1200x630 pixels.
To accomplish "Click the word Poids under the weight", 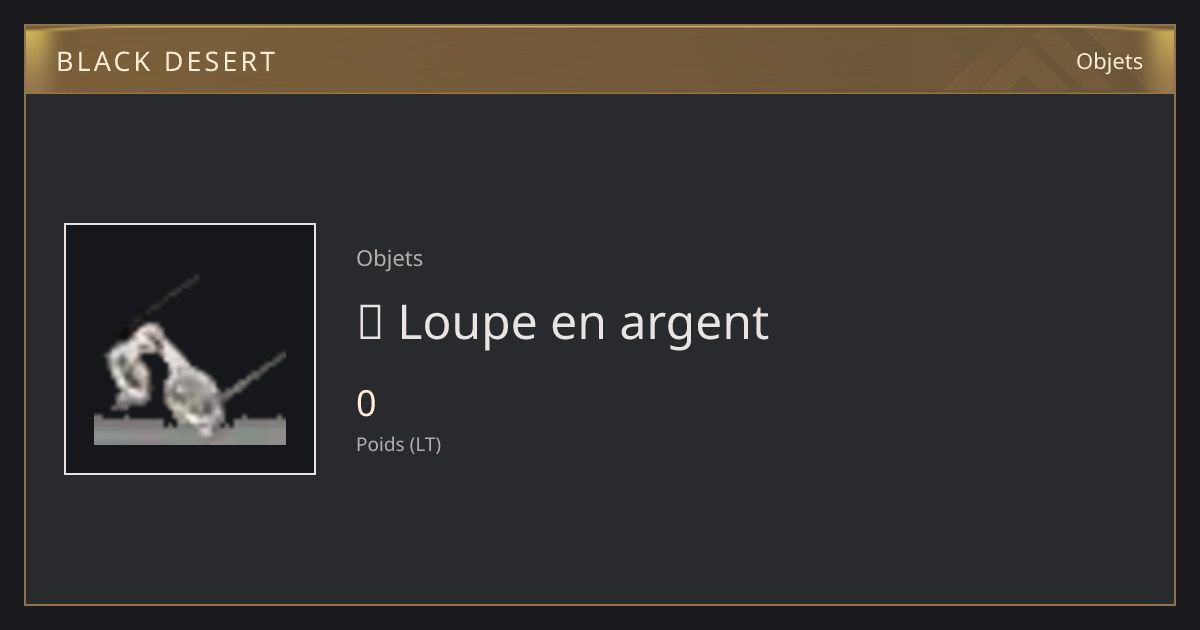I will tap(378, 444).
